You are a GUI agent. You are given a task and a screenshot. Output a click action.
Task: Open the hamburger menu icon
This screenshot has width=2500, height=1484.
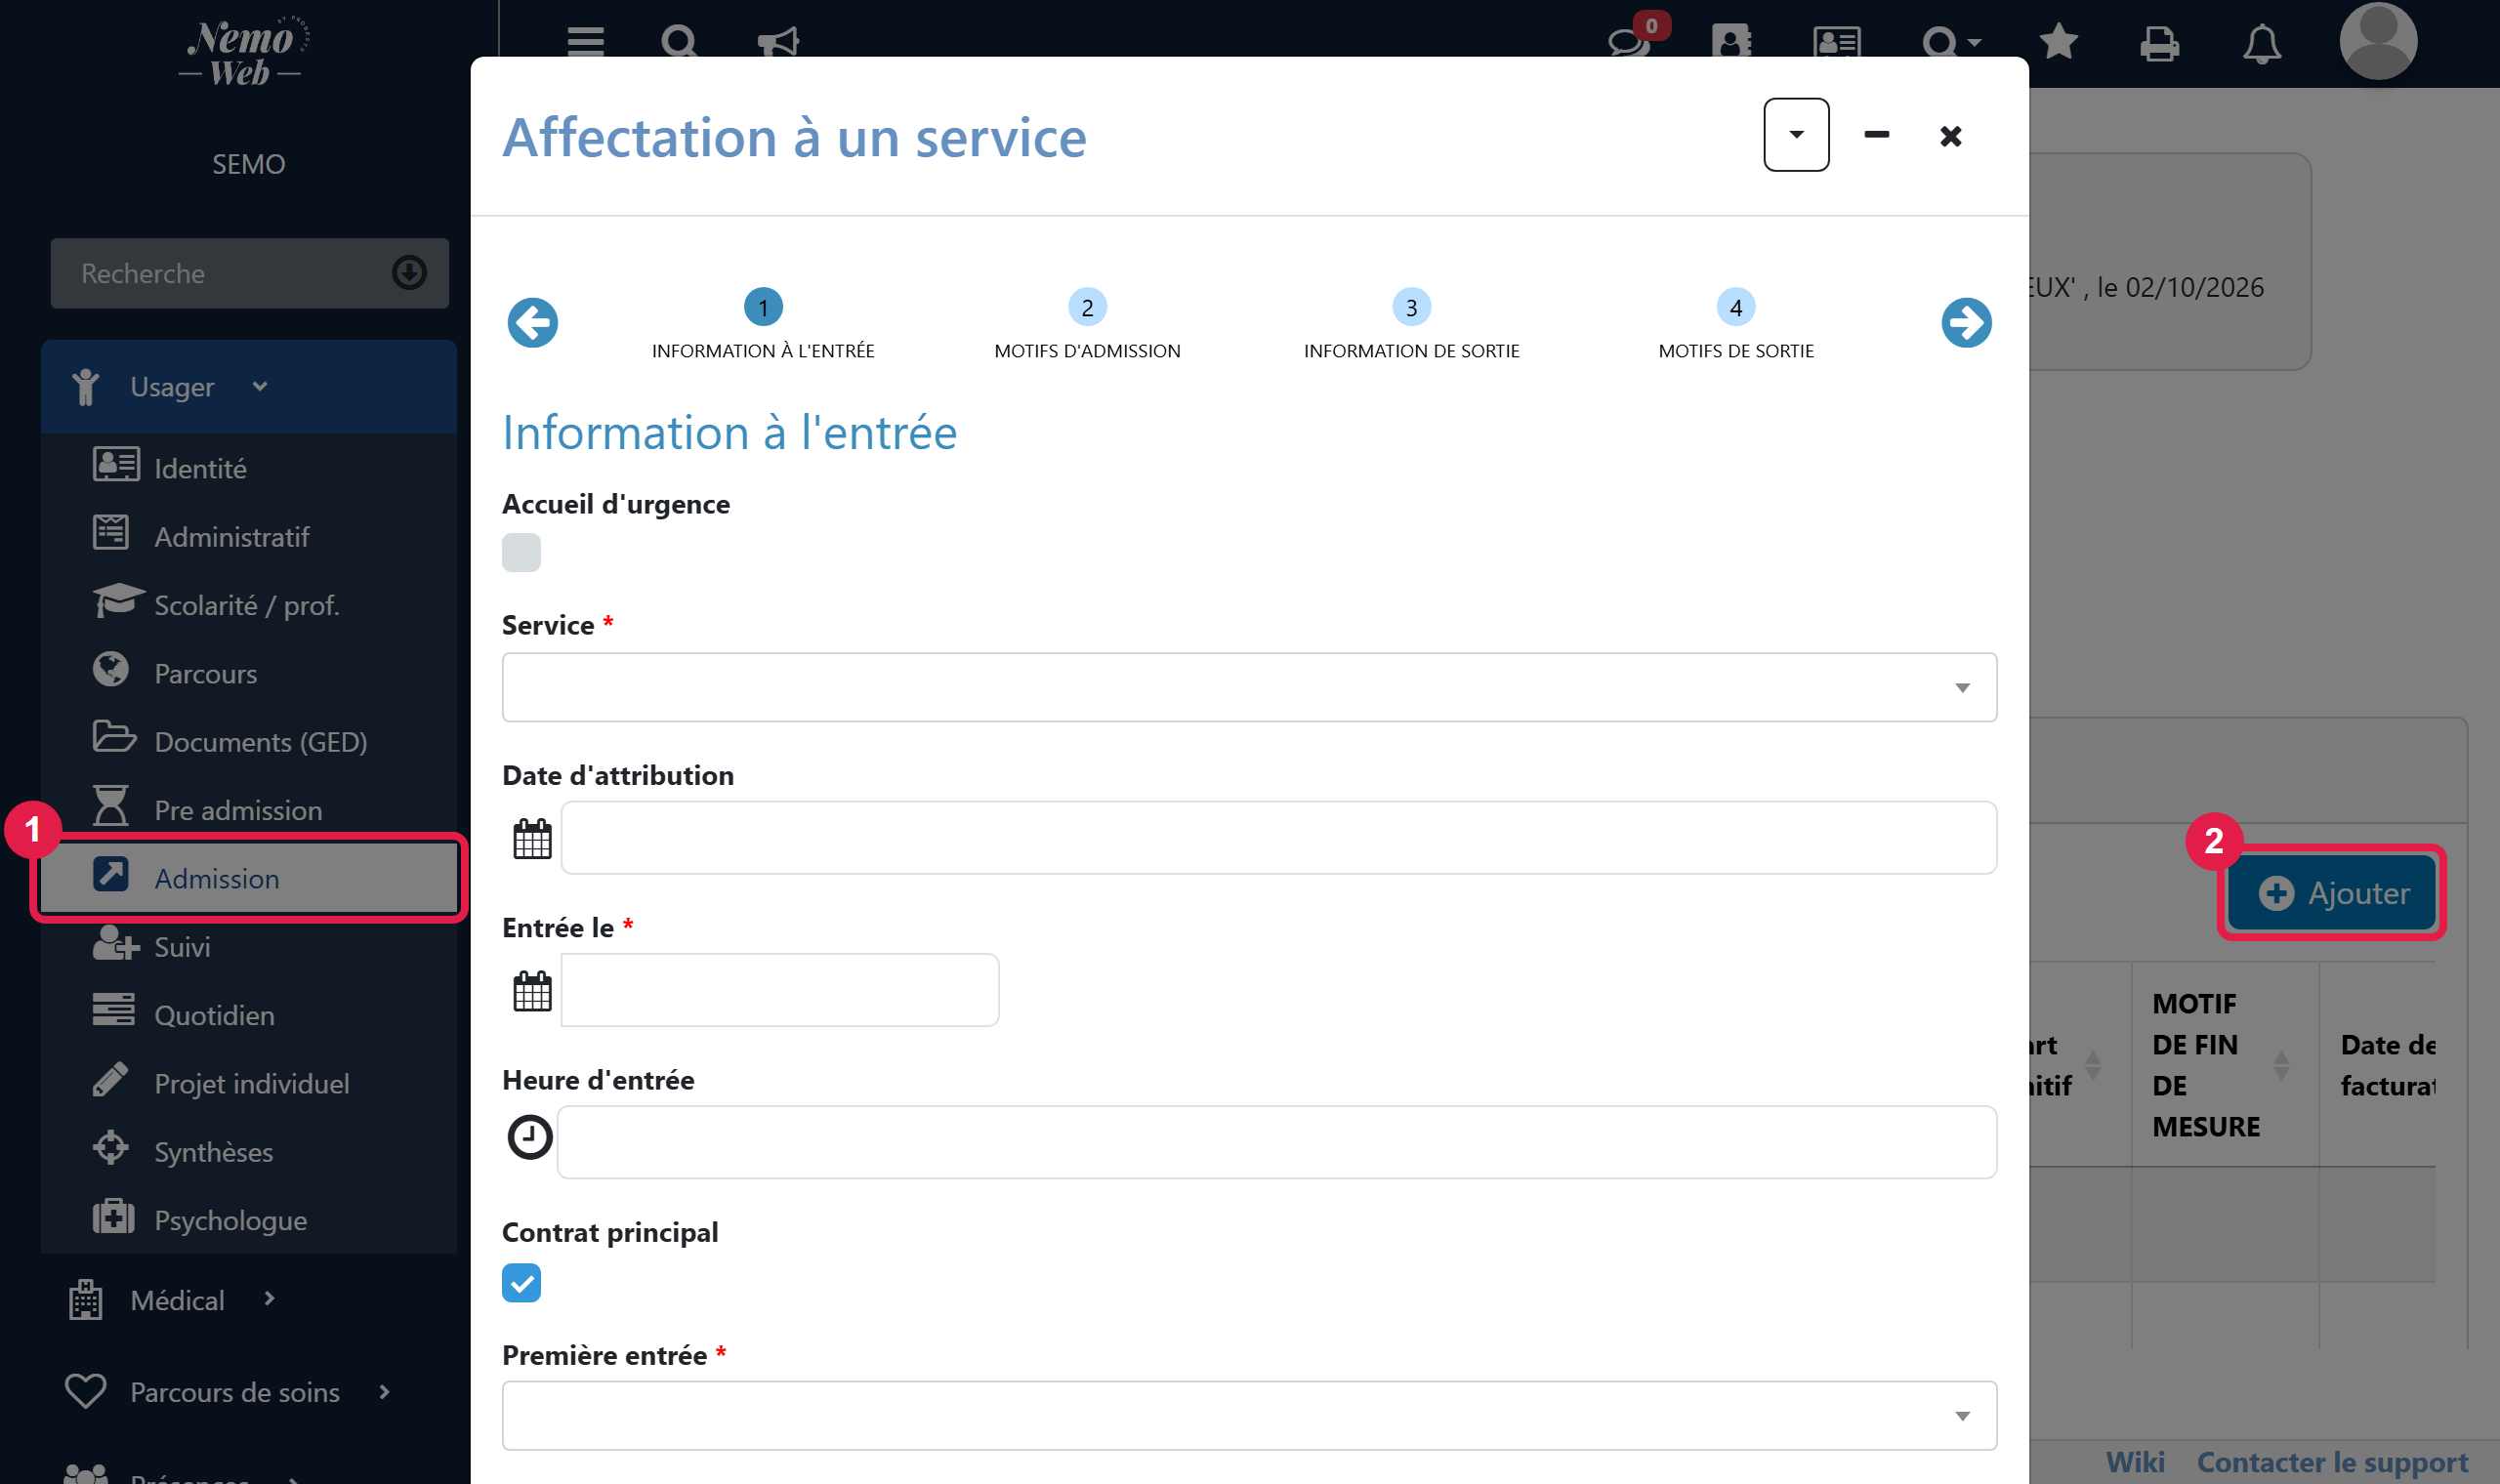point(585,42)
